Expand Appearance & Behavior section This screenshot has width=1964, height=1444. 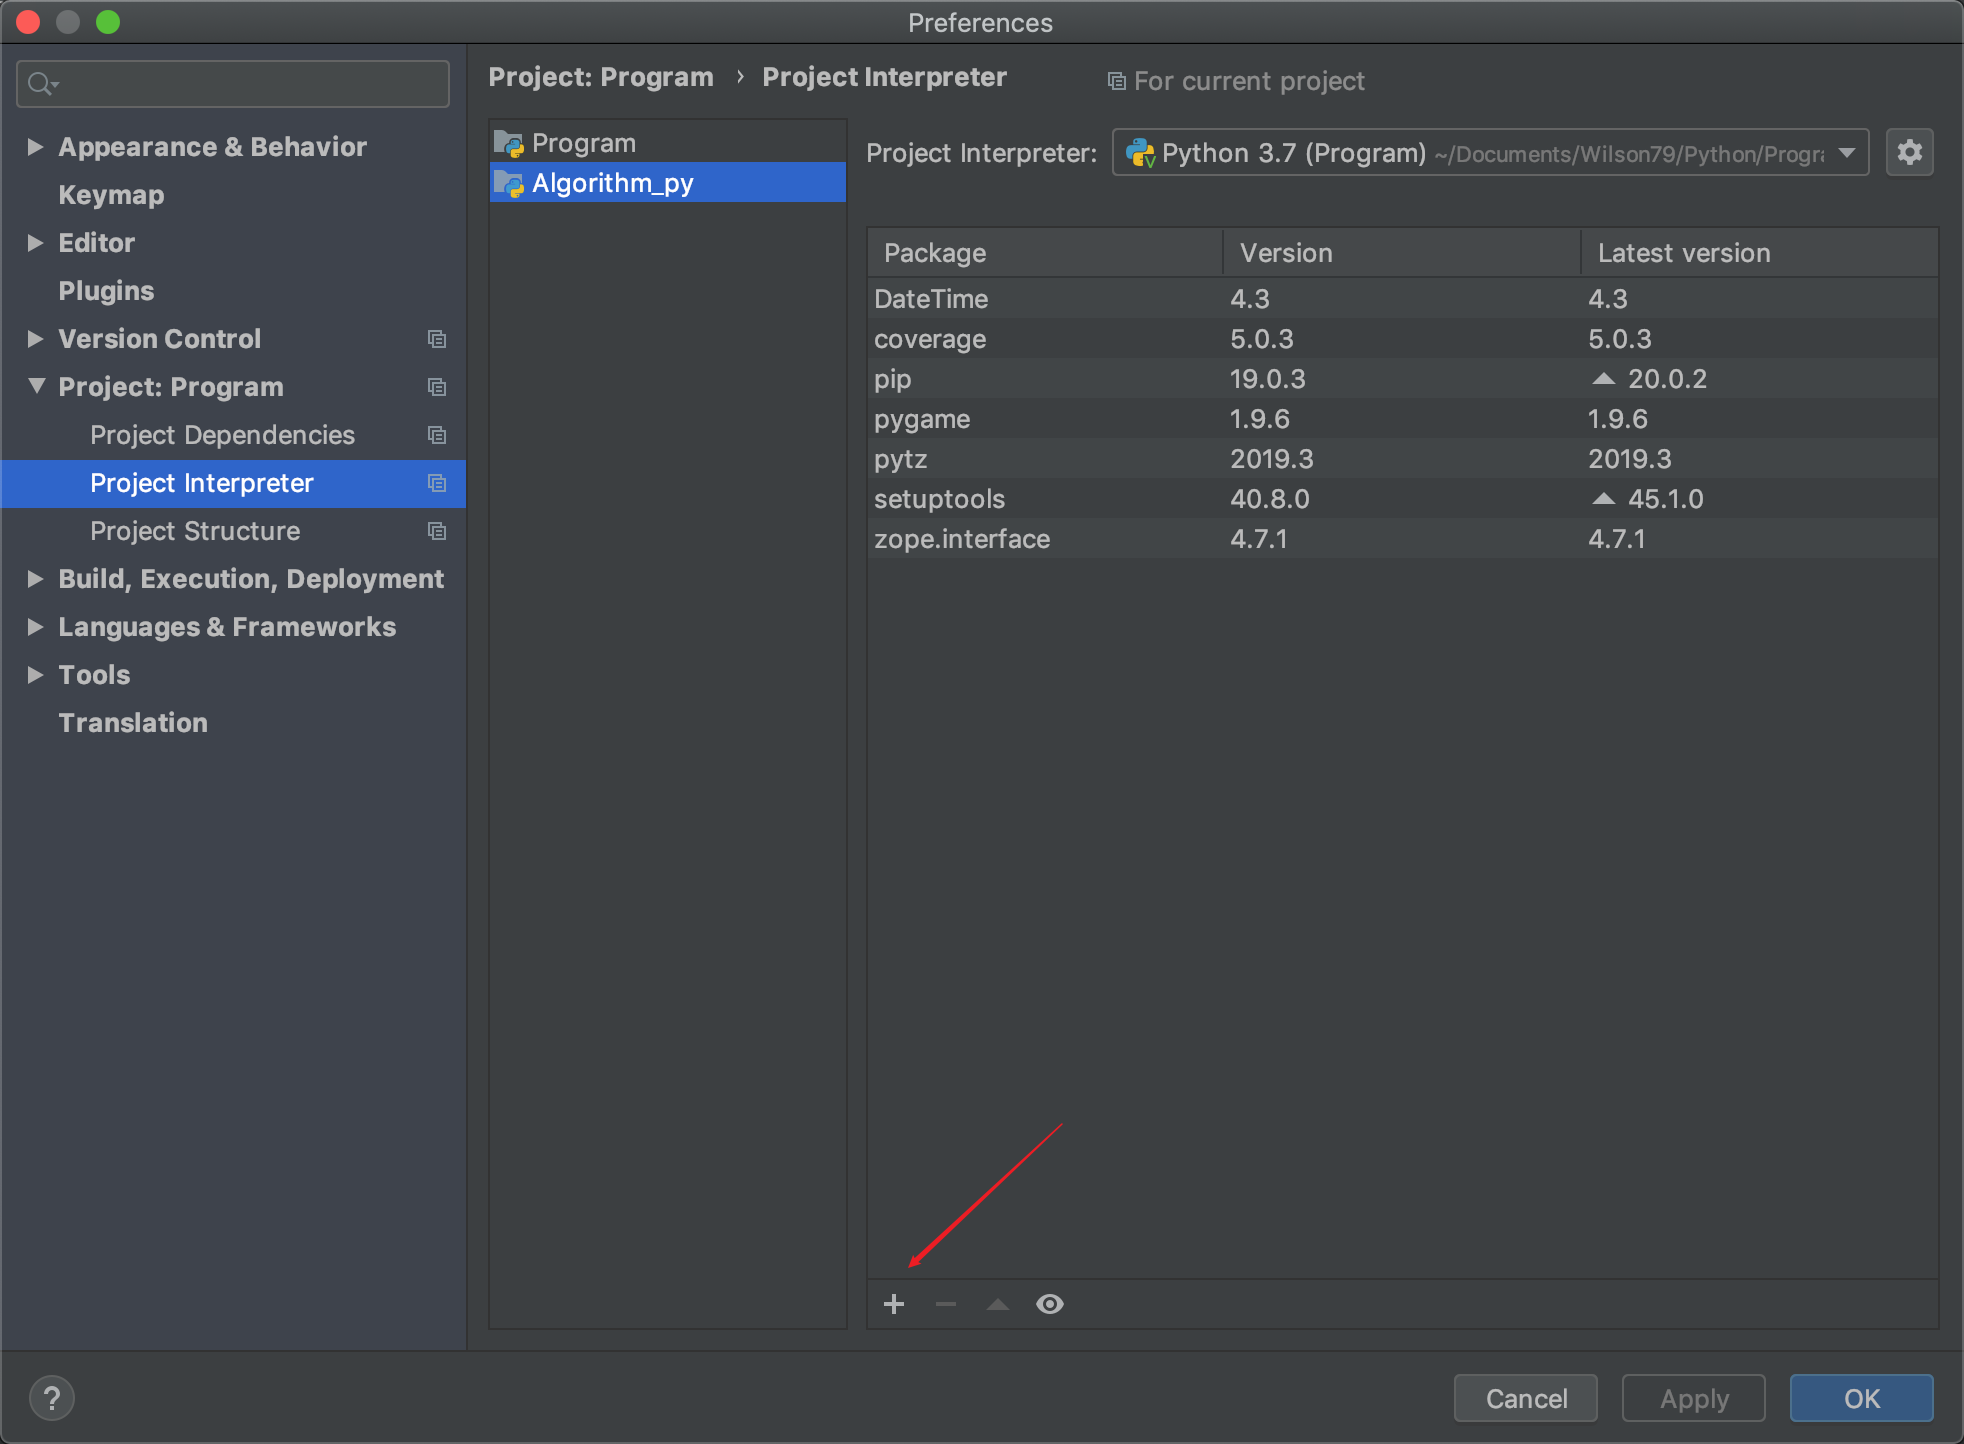[35, 147]
